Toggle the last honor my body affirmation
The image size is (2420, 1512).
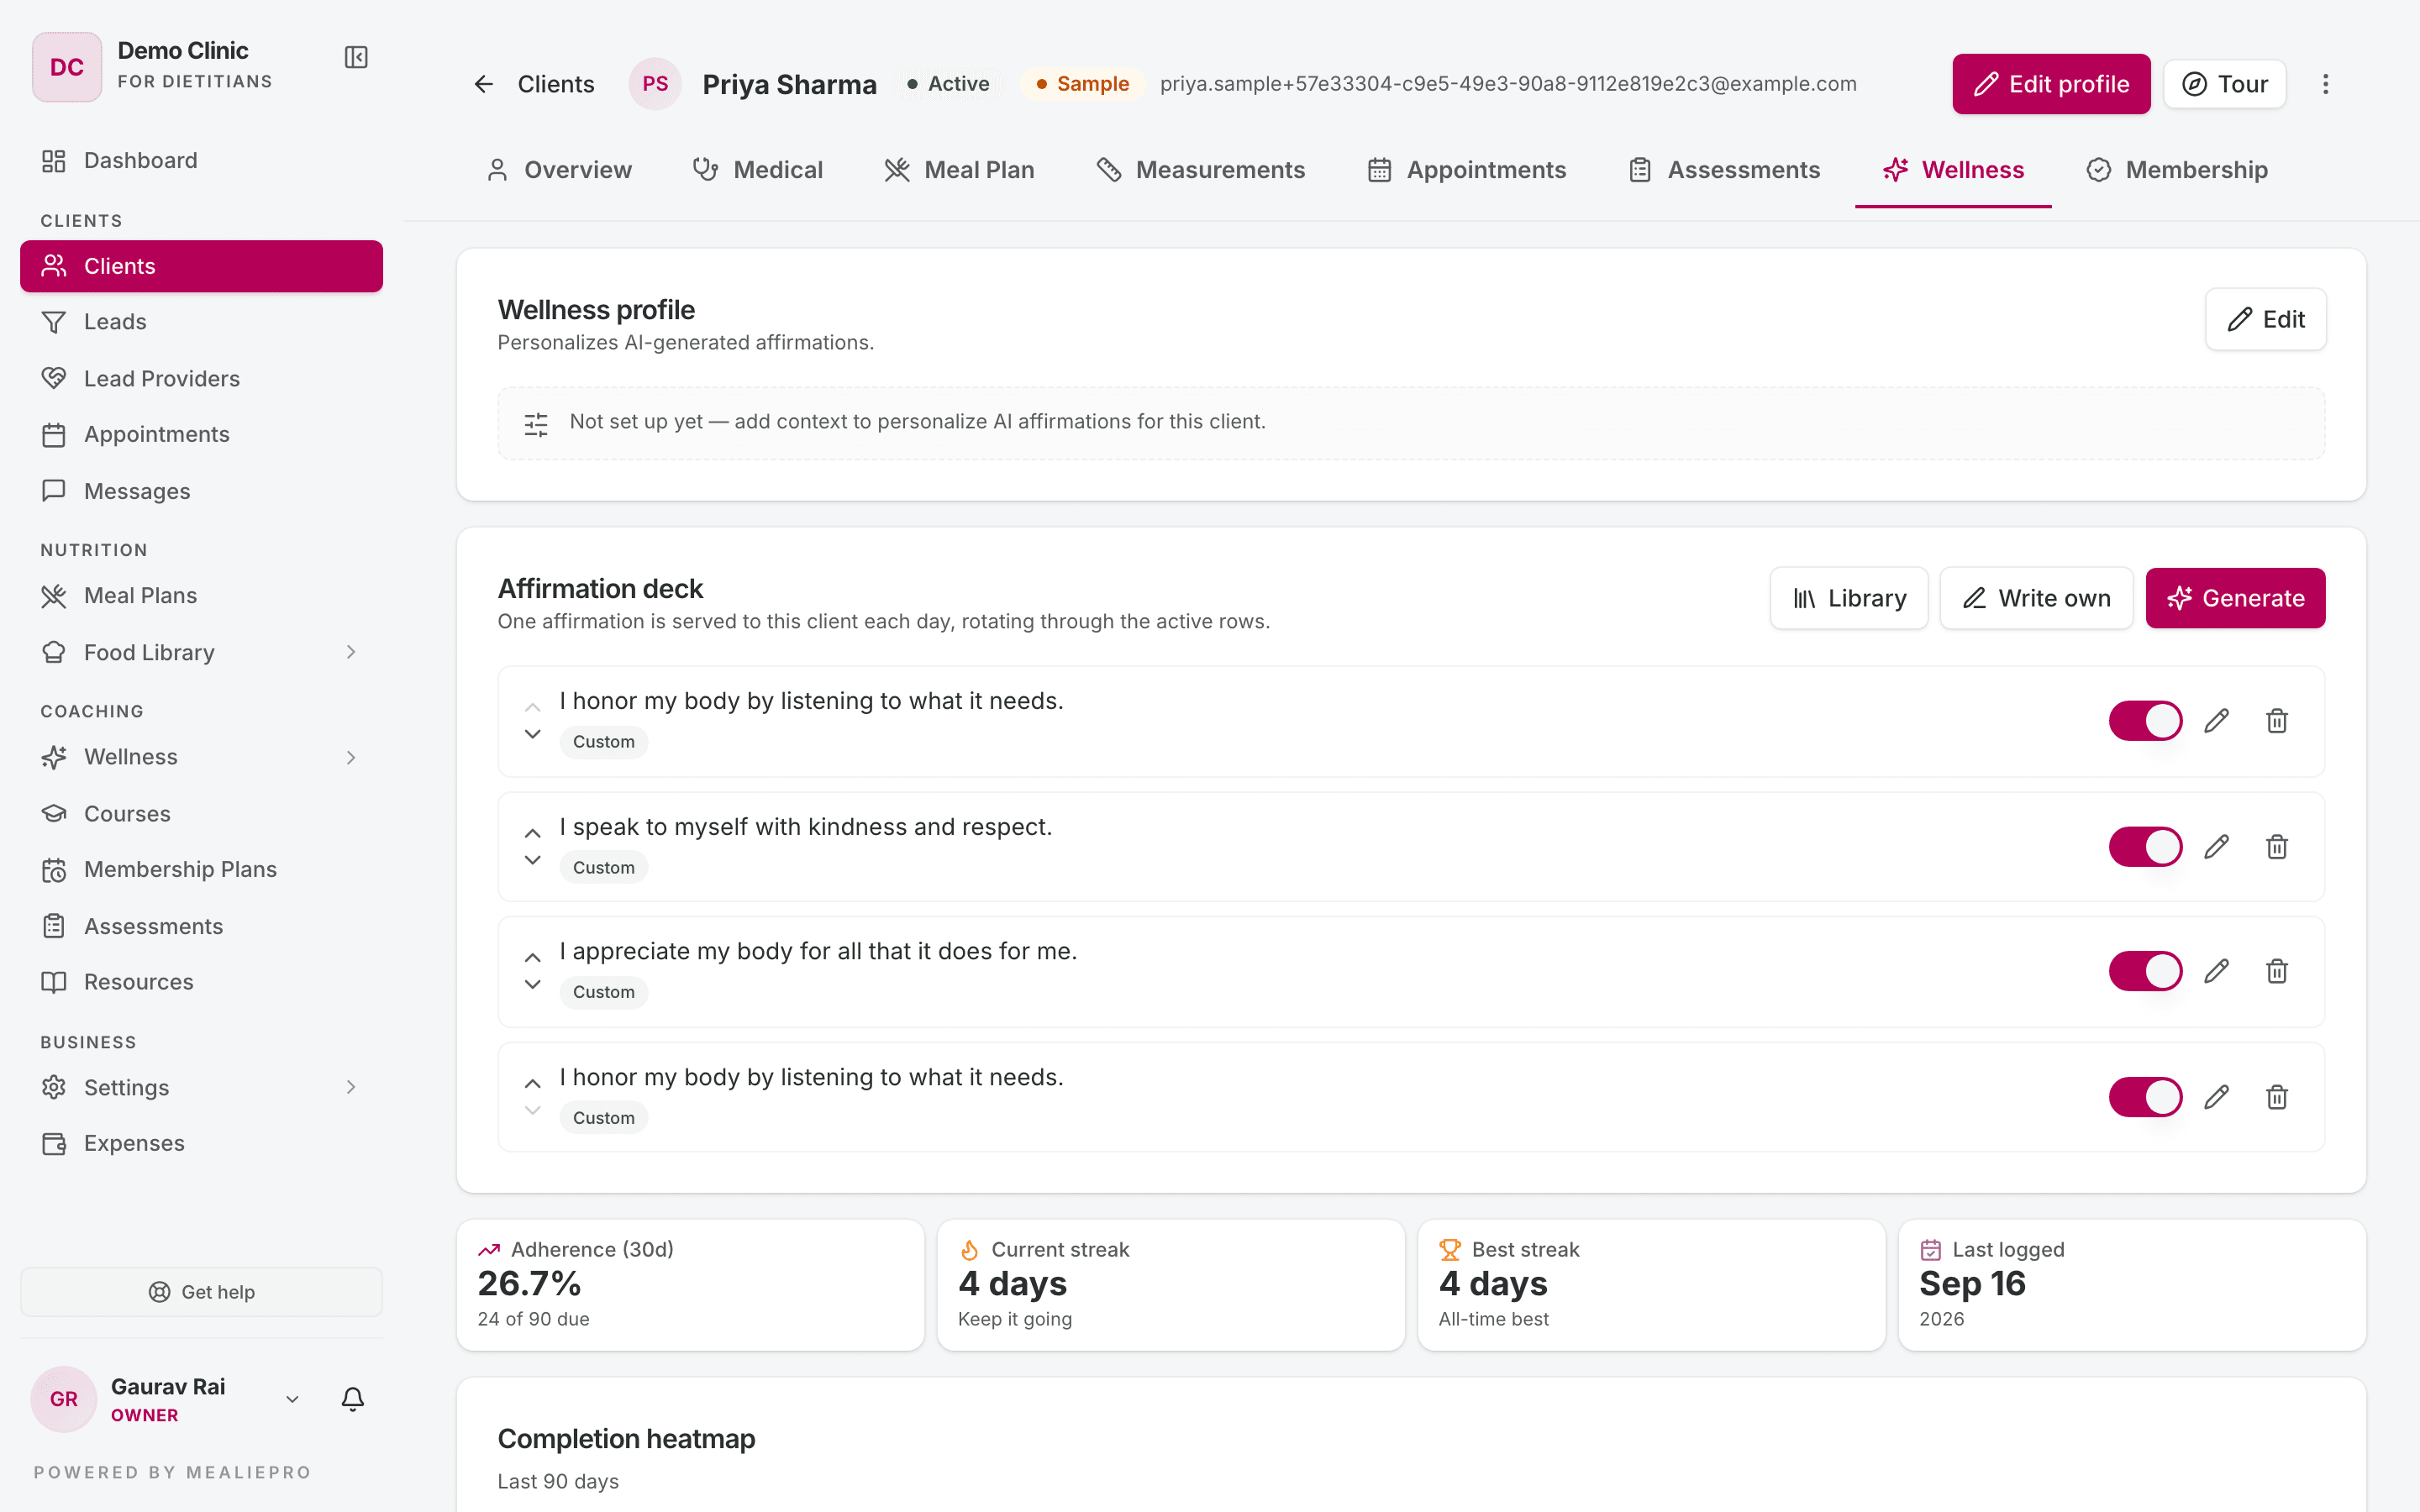(x=2145, y=1097)
